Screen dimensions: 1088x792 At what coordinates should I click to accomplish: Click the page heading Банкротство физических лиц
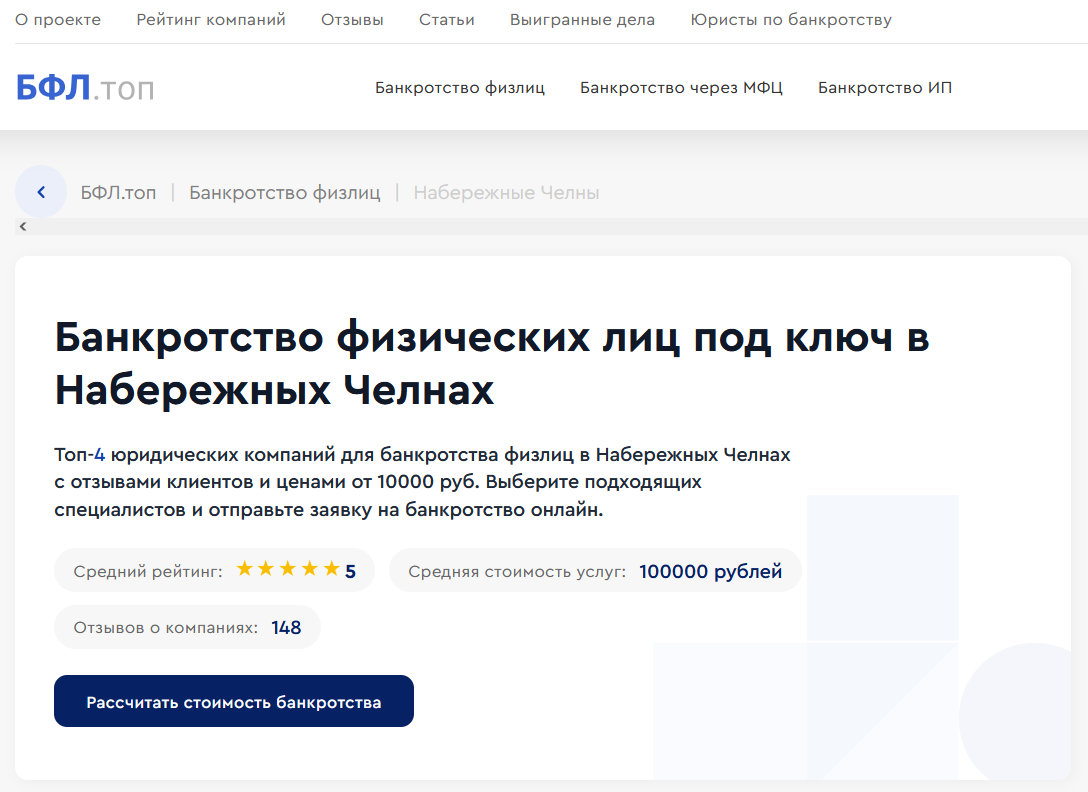coord(491,363)
